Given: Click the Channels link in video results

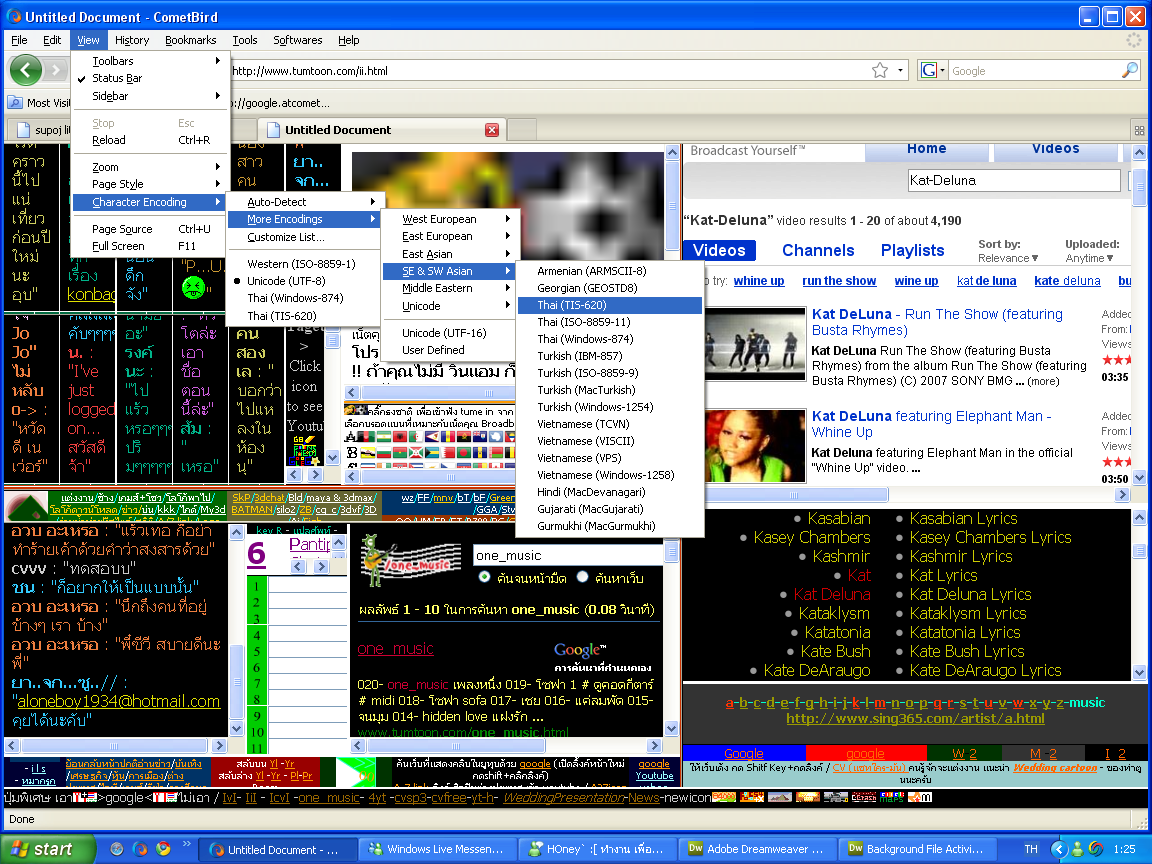Looking at the screenshot, I should pos(818,250).
